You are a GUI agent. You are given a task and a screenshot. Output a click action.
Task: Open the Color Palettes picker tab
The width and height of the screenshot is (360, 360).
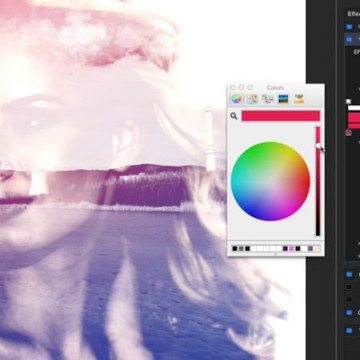268,99
